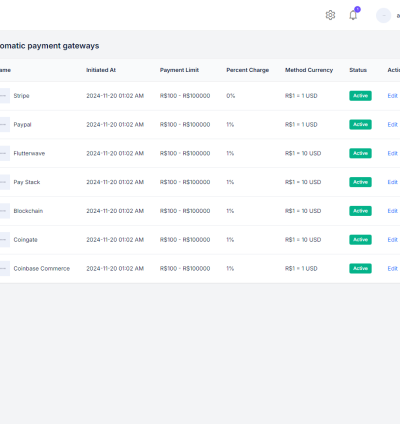Click the Initiated At column header
The image size is (400, 424).
pyautogui.click(x=101, y=70)
